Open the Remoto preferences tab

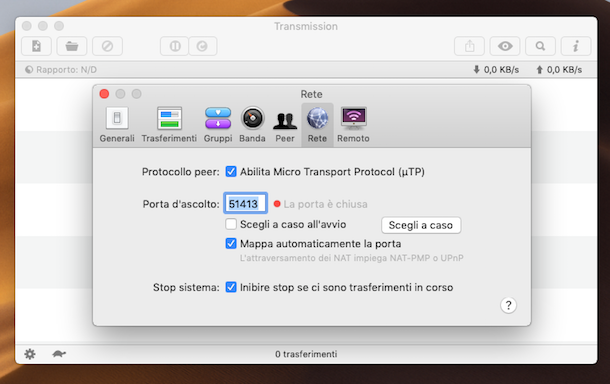(x=353, y=125)
